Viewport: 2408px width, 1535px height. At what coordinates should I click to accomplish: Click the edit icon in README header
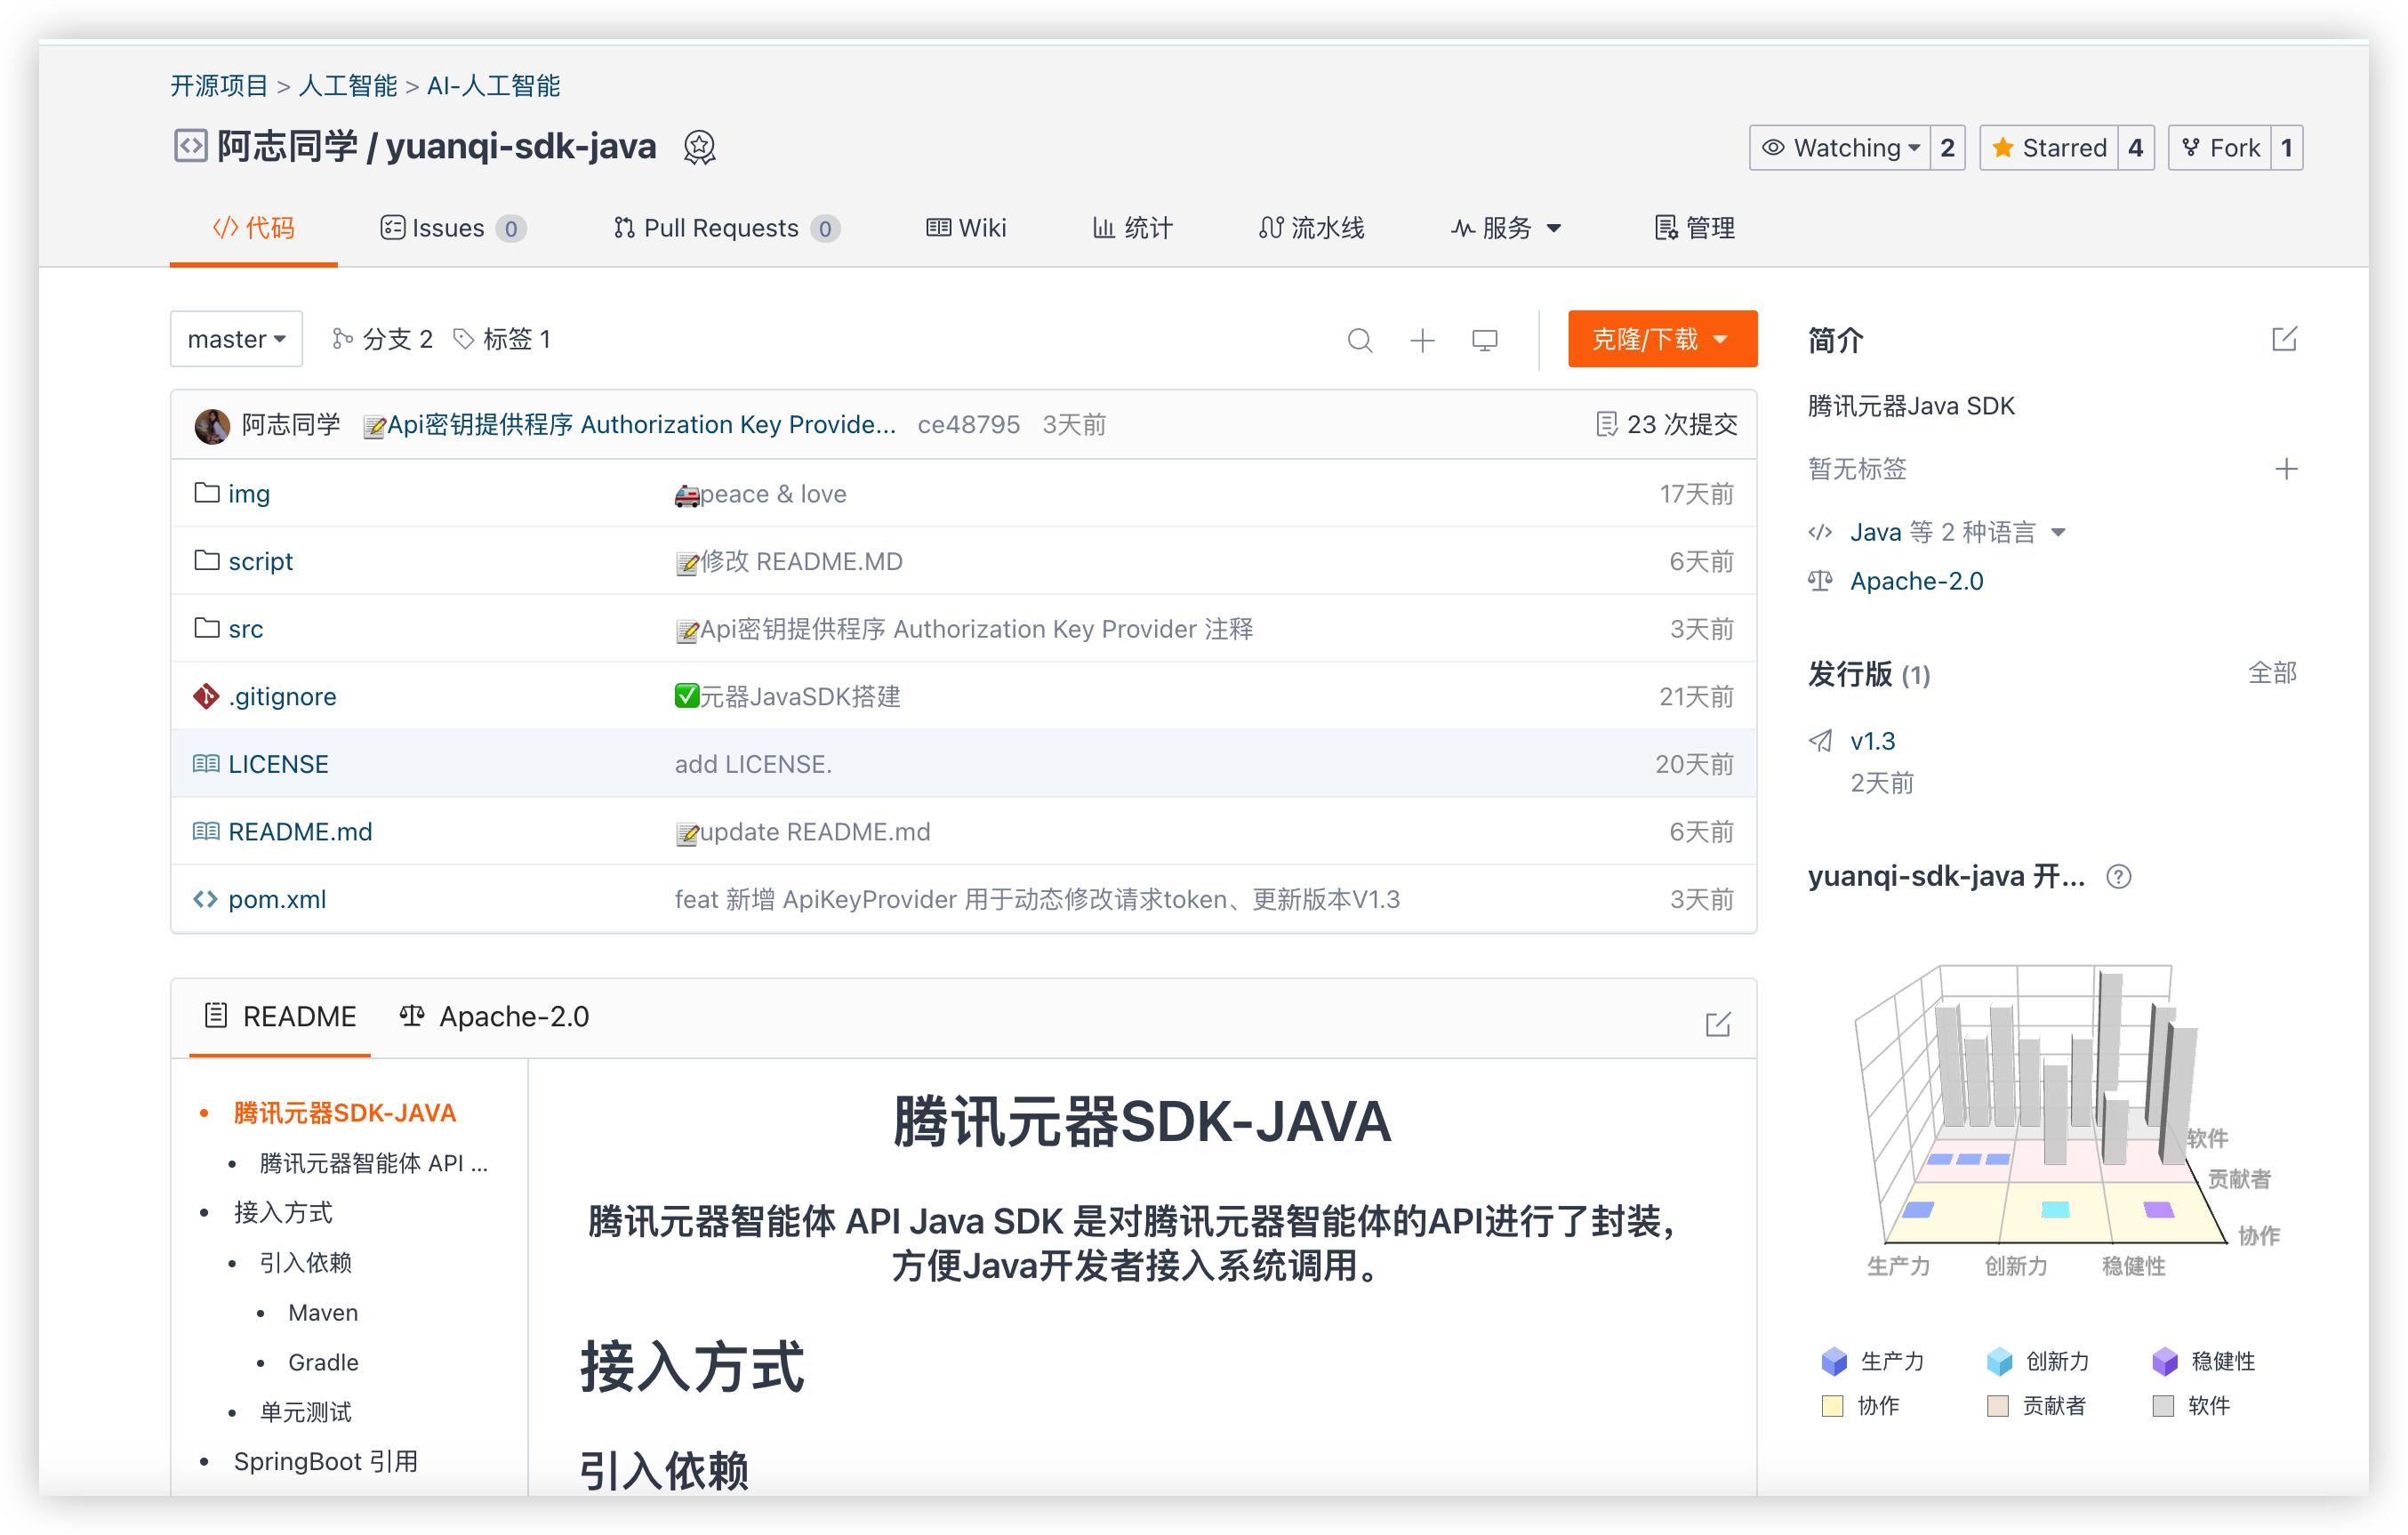click(1717, 1023)
